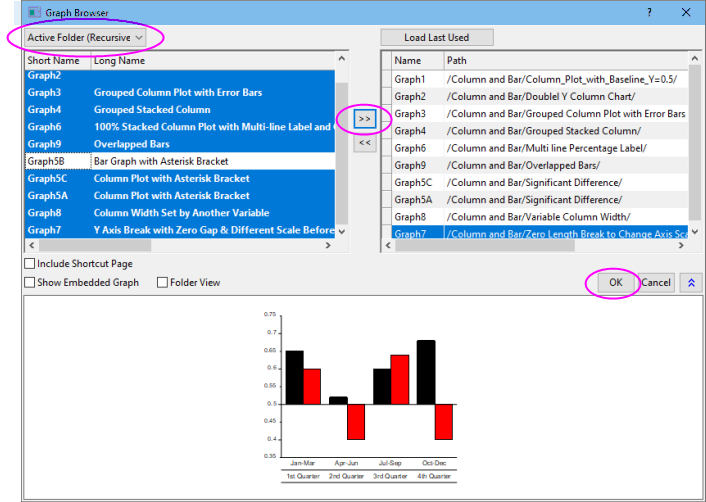The width and height of the screenshot is (706, 502).
Task: Click the >> add graphs button
Action: click(365, 119)
